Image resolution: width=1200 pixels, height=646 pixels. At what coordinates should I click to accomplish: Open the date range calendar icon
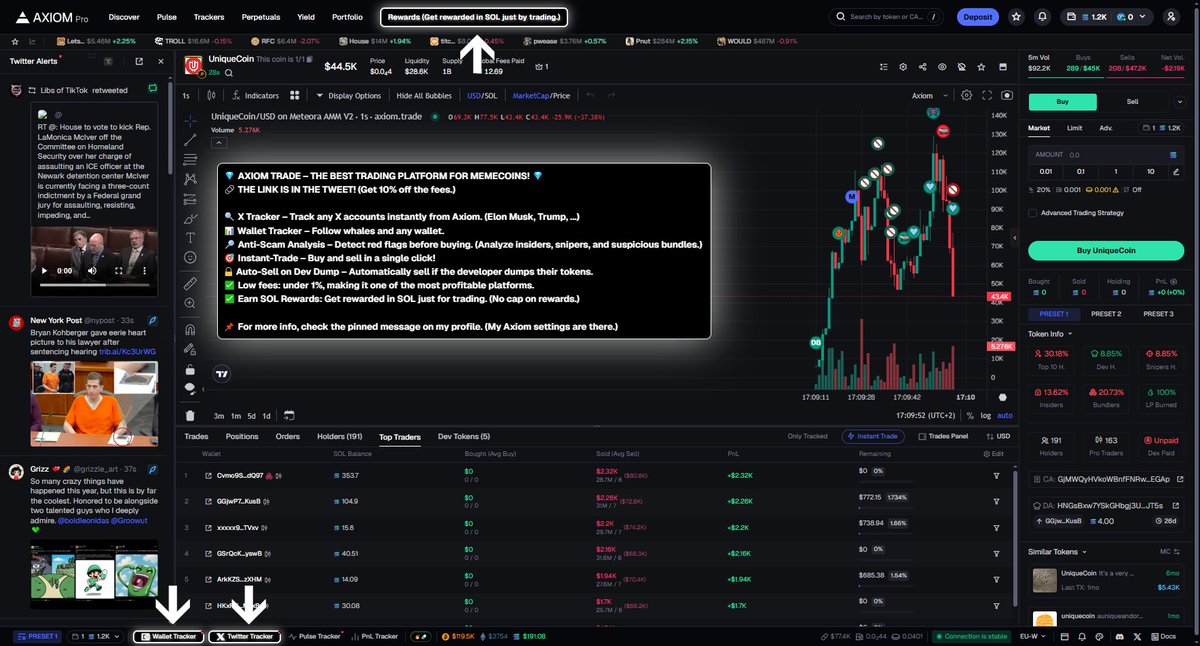[288, 415]
